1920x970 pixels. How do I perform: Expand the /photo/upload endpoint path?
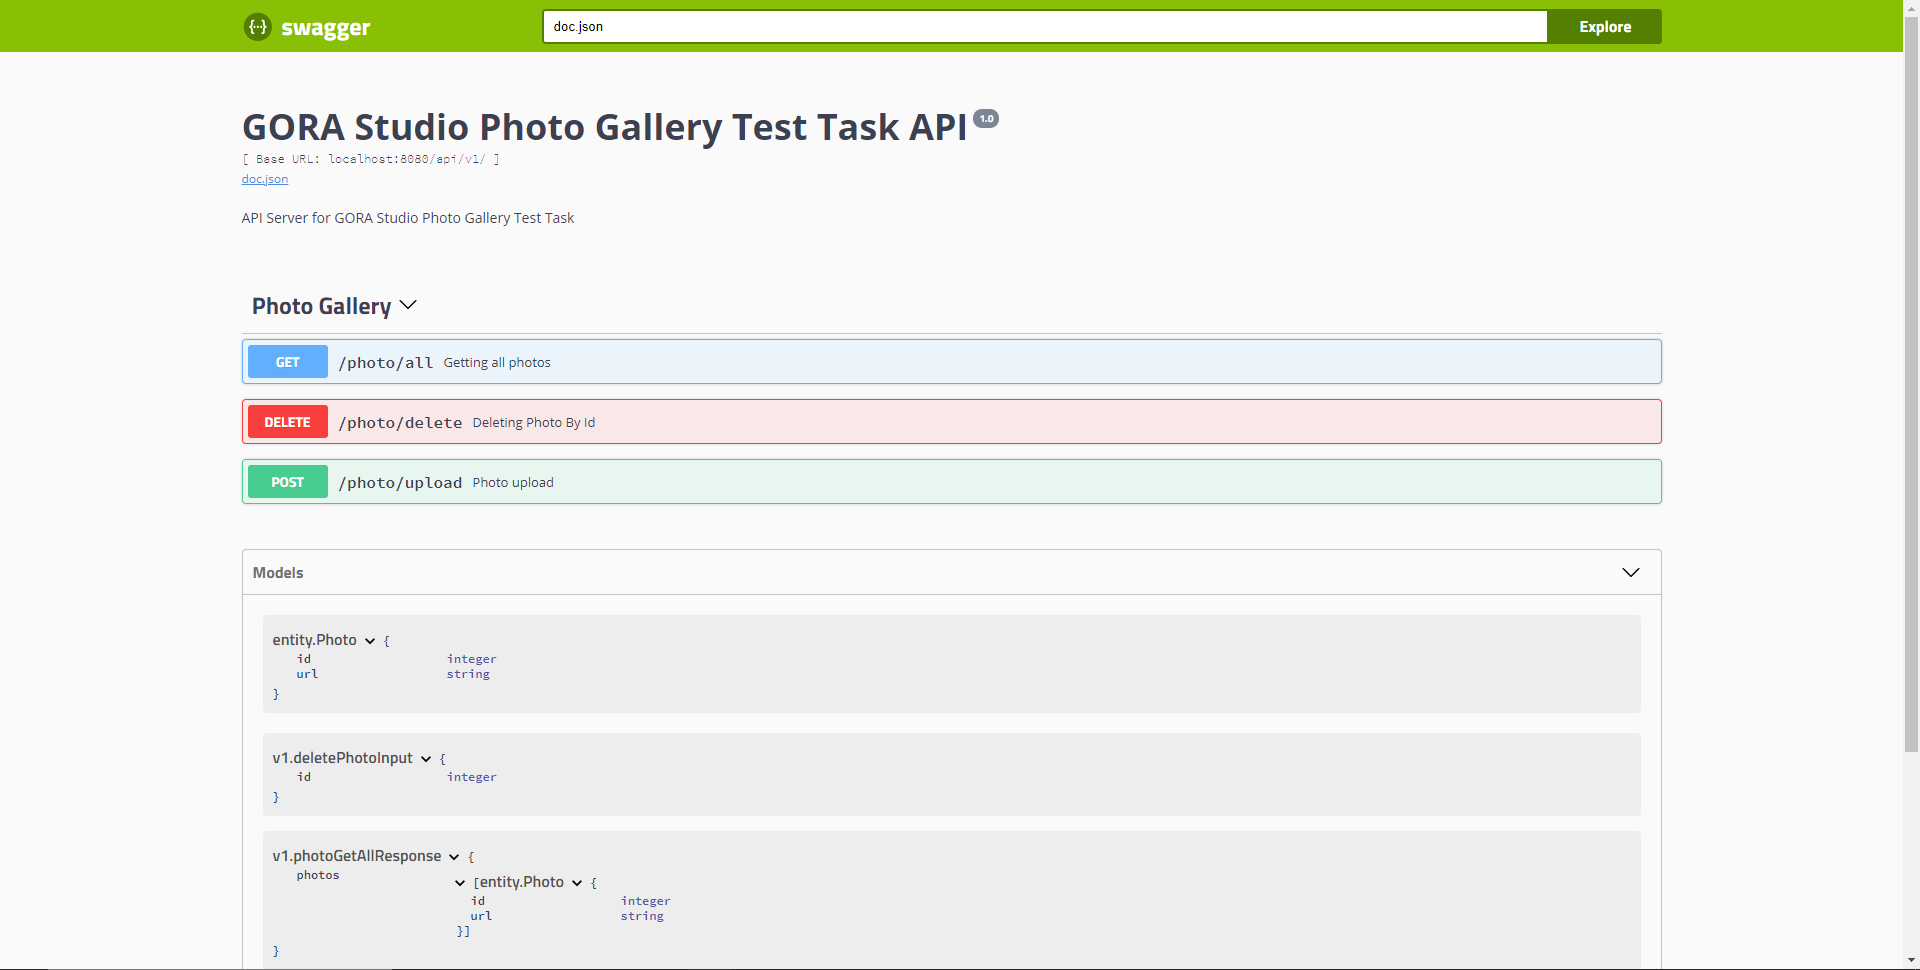[400, 482]
